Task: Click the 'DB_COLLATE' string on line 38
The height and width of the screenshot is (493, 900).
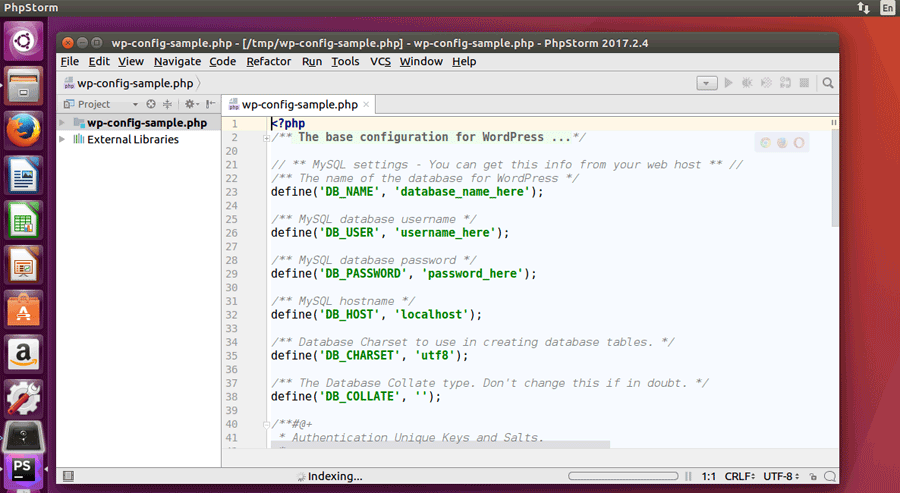Action: coord(359,397)
